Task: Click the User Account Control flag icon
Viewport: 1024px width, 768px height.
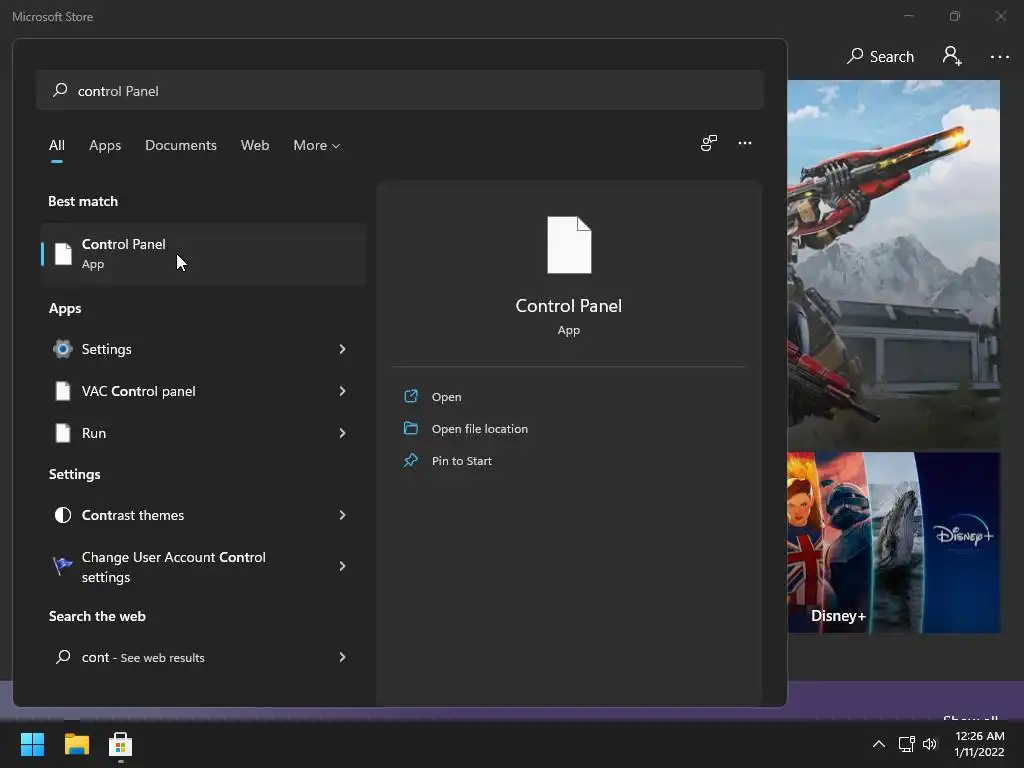Action: coord(63,566)
